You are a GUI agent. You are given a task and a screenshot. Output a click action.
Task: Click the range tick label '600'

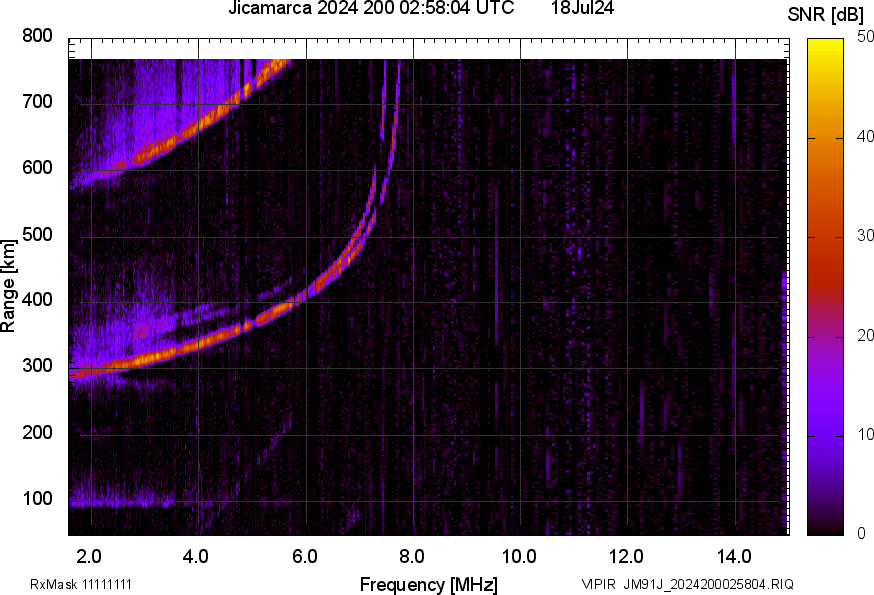(x=37, y=168)
